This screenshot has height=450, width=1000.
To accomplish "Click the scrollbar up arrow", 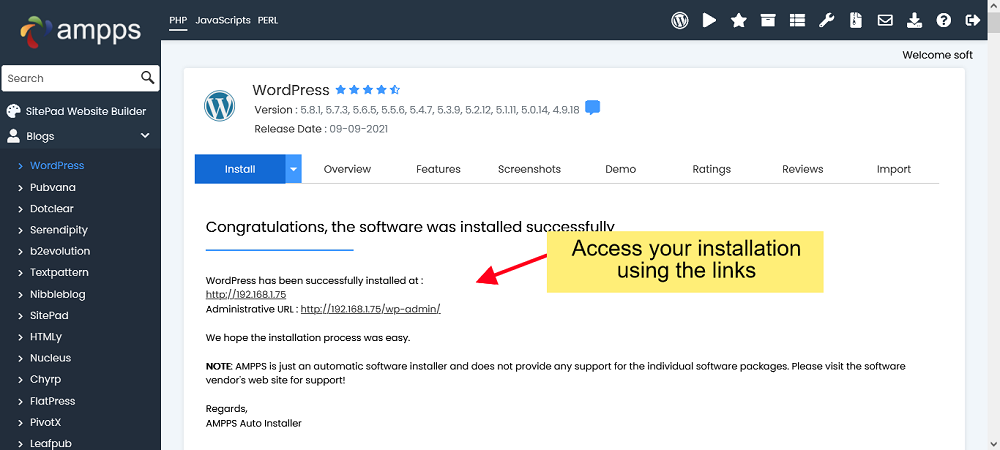I will tap(994, 4).
